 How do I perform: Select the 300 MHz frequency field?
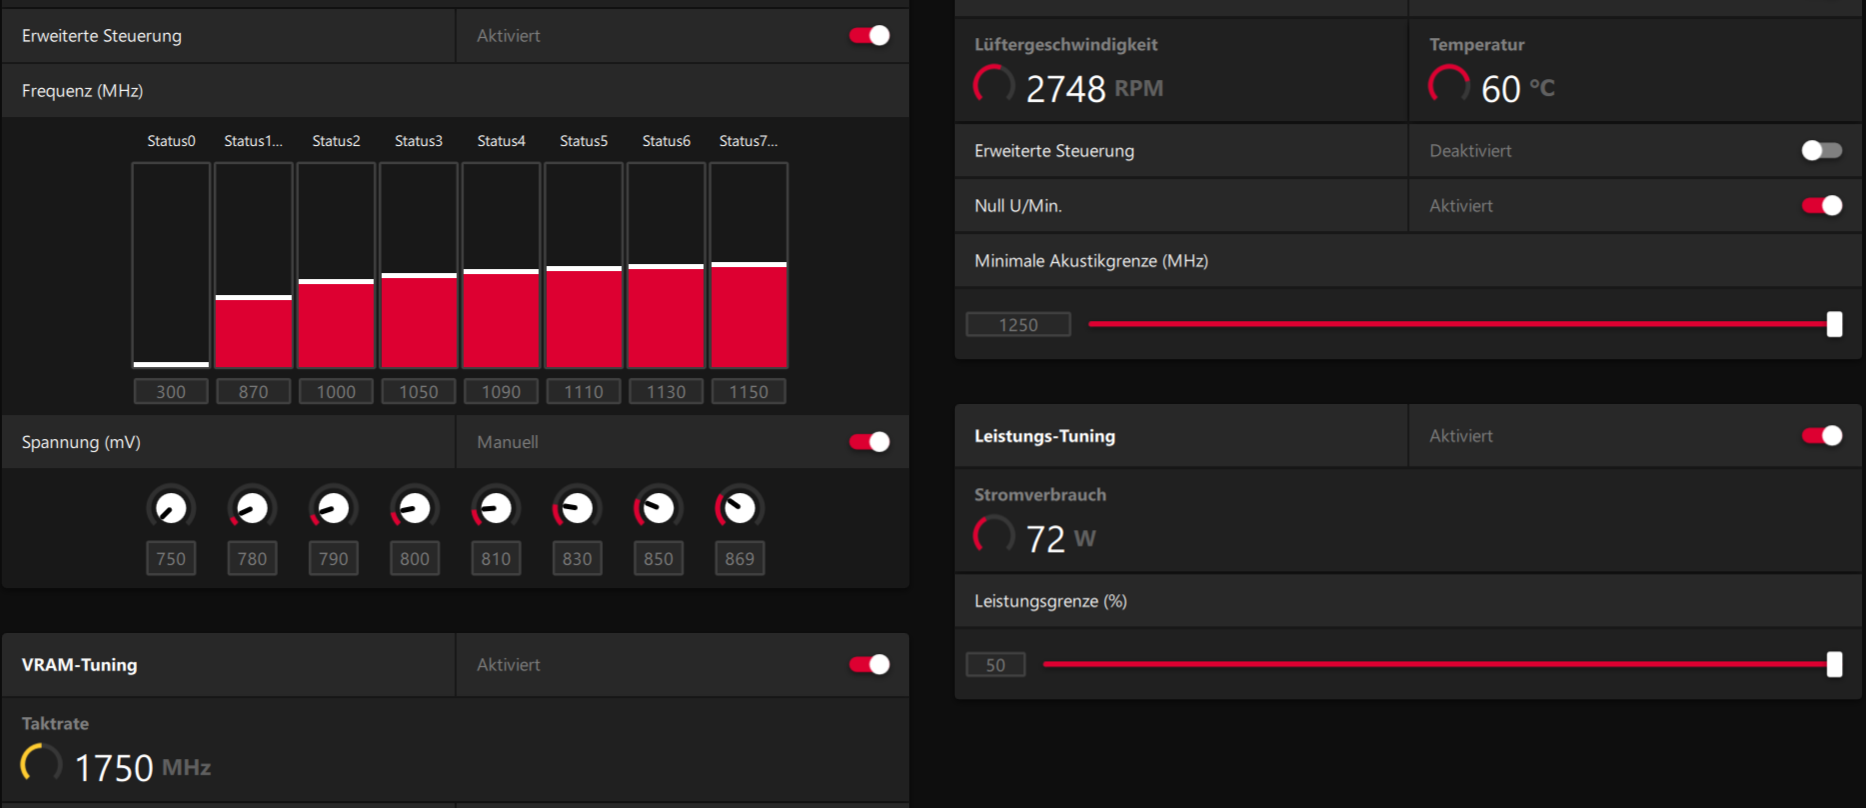[x=171, y=392]
